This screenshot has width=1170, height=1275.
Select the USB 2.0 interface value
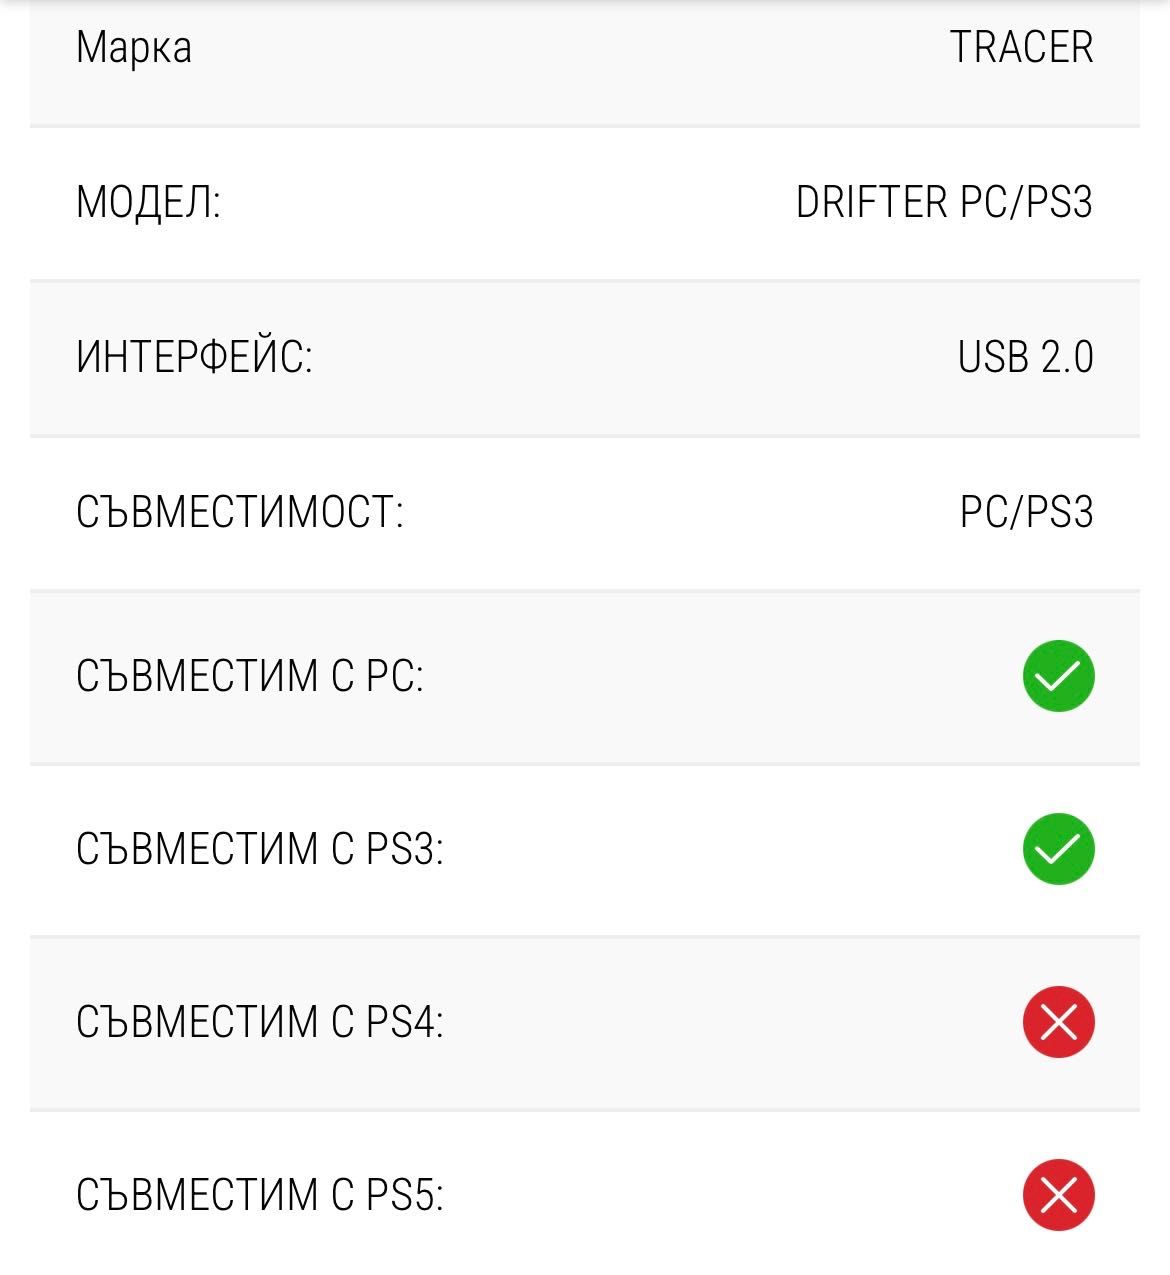1025,357
